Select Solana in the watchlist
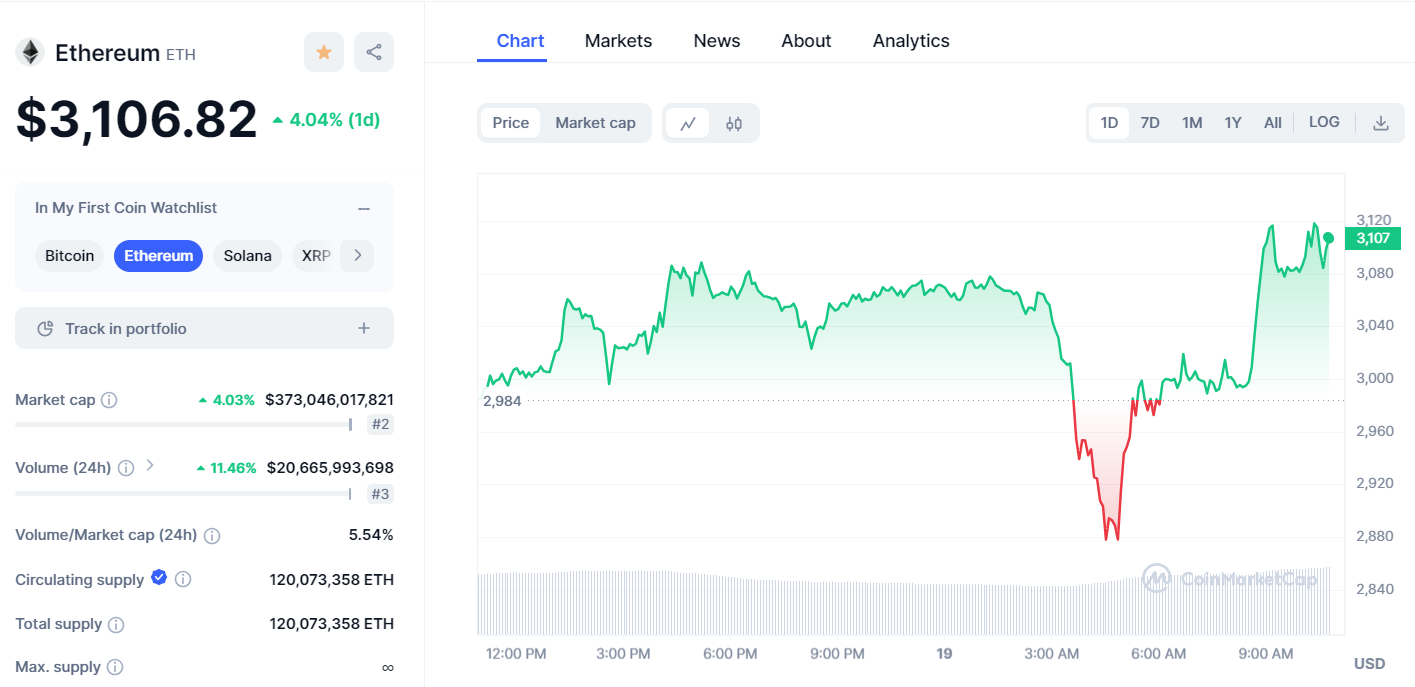The height and width of the screenshot is (687, 1415). [247, 256]
